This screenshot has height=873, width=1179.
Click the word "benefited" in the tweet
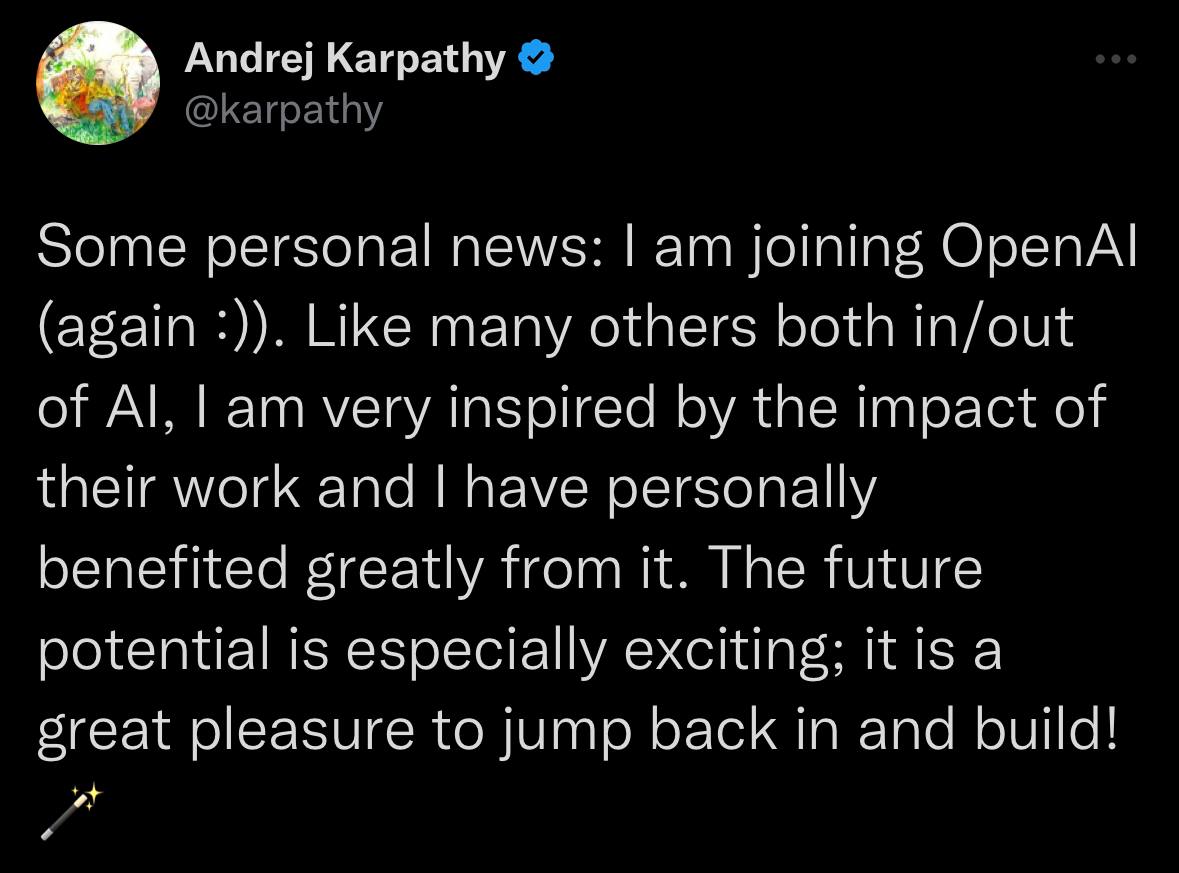163,567
